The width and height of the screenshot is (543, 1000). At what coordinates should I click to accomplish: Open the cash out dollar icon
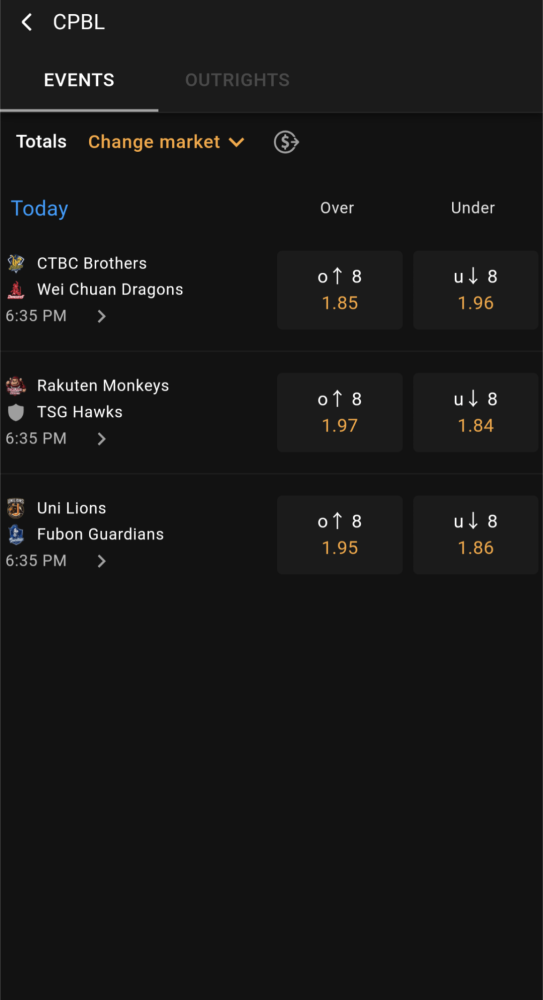point(286,142)
